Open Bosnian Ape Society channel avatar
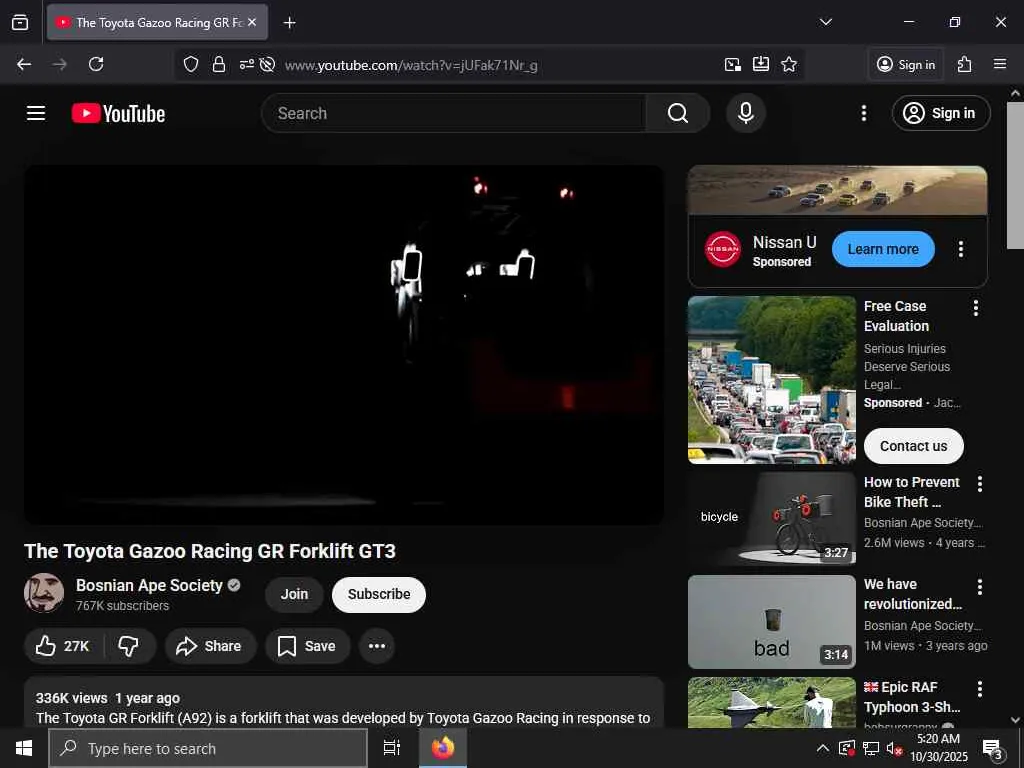The height and width of the screenshot is (768, 1024). [44, 593]
